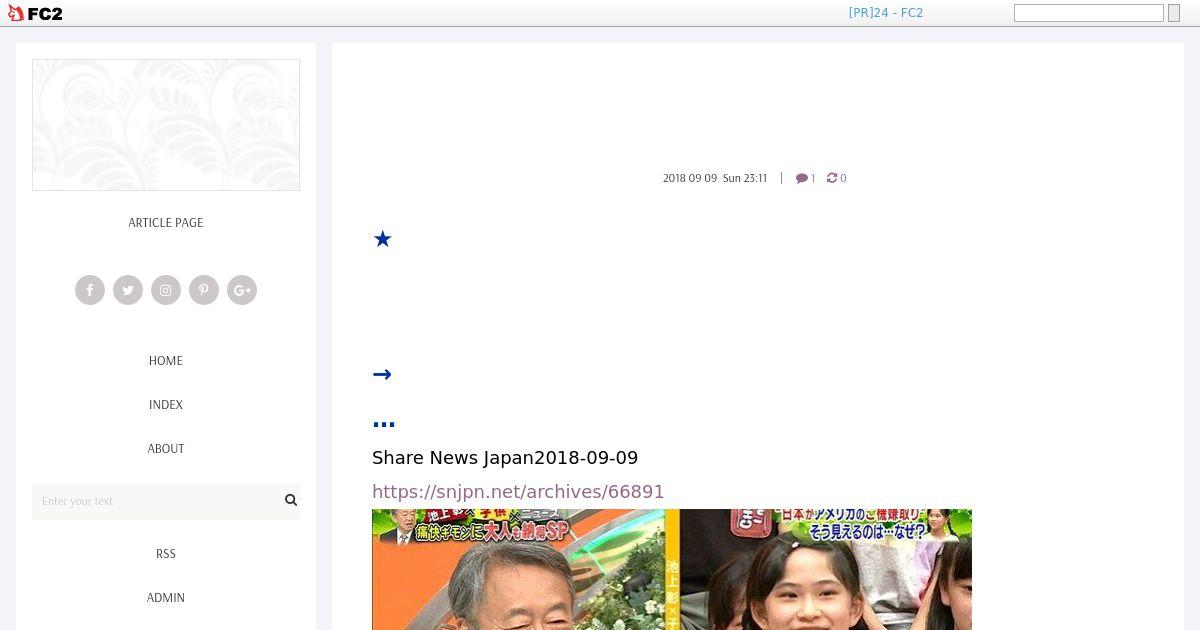Open the Twitter social icon
This screenshot has width=1200, height=630.
pos(128,290)
